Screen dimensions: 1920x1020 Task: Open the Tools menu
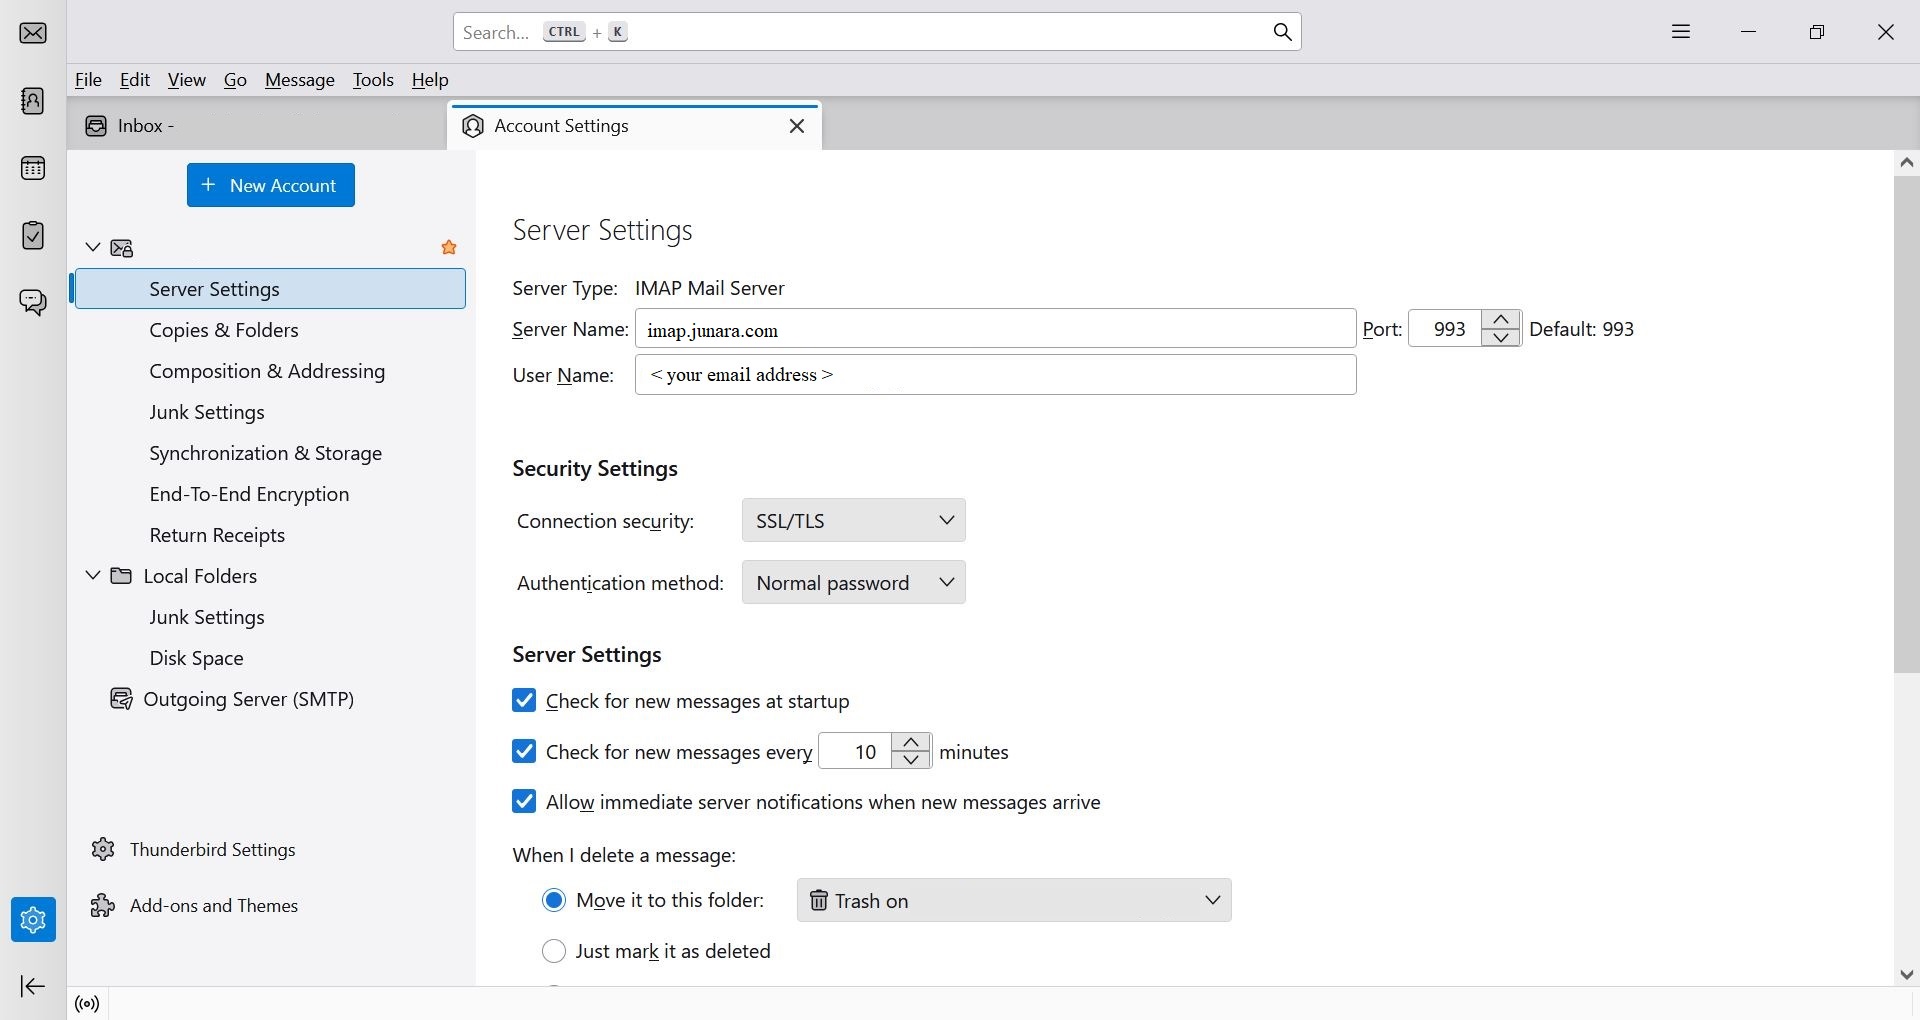373,80
